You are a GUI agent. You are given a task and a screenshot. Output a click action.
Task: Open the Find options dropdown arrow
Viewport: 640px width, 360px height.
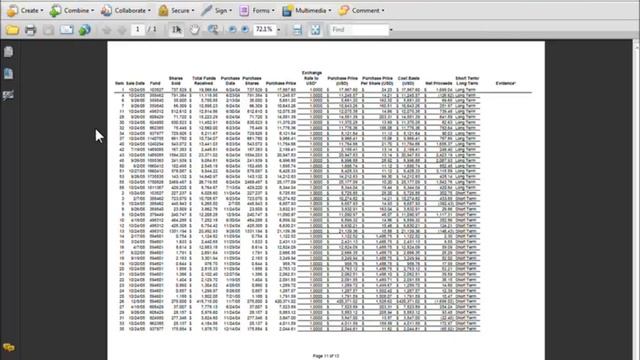click(391, 30)
